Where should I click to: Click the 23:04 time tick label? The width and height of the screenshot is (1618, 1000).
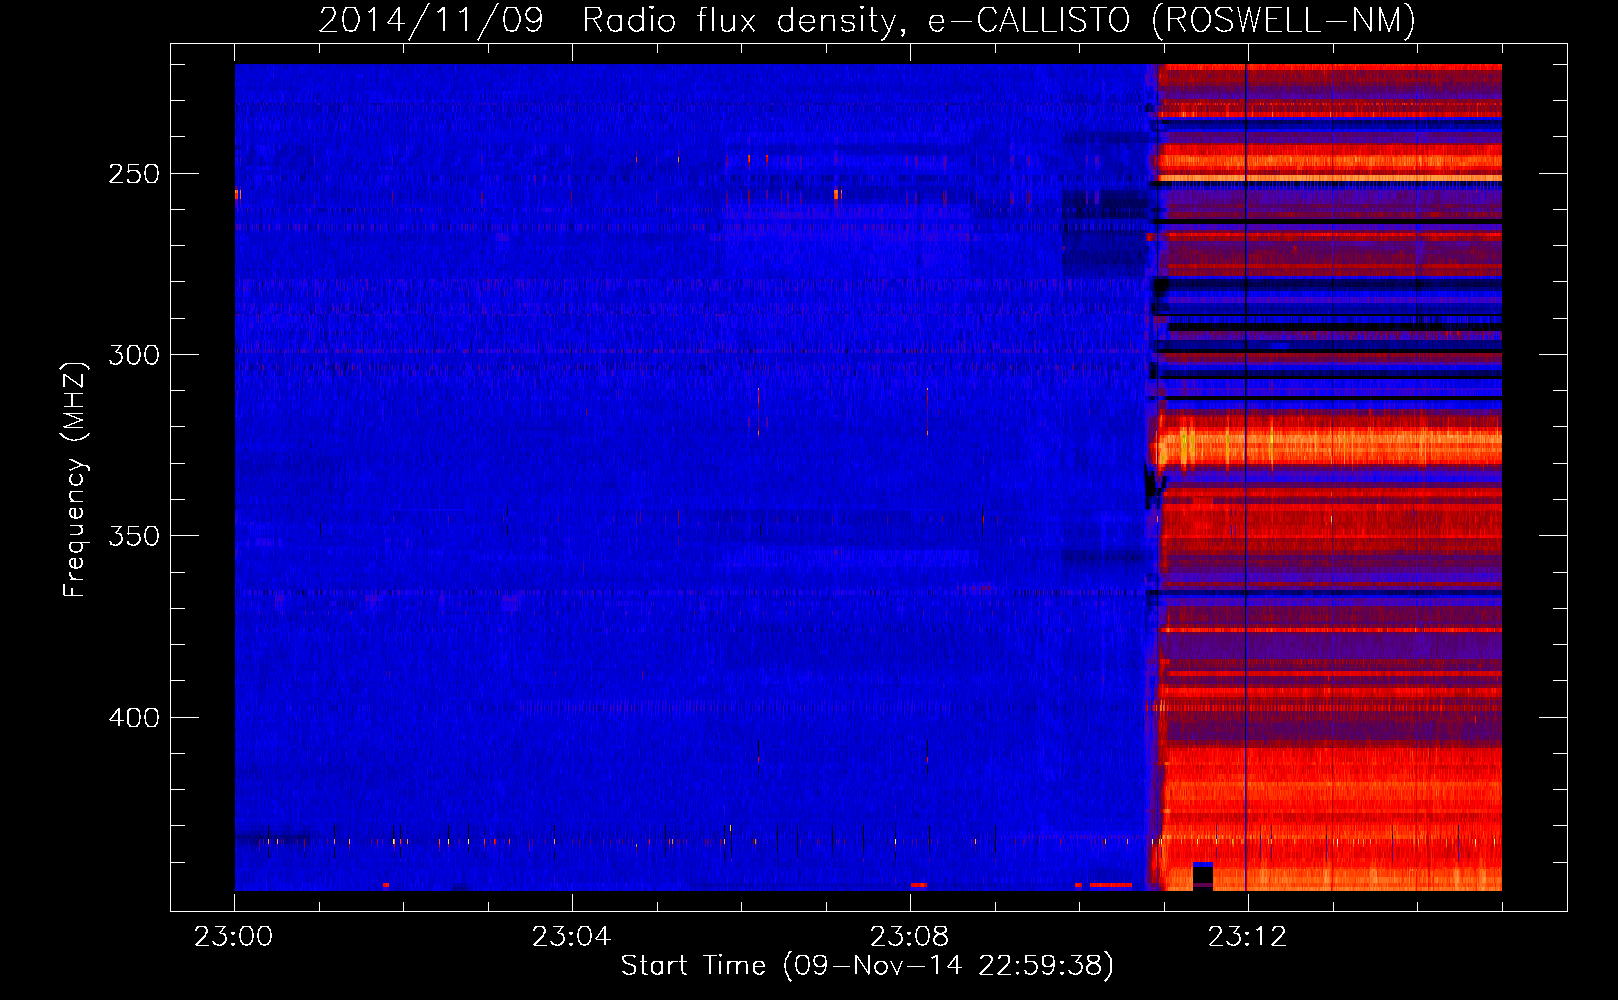572,937
